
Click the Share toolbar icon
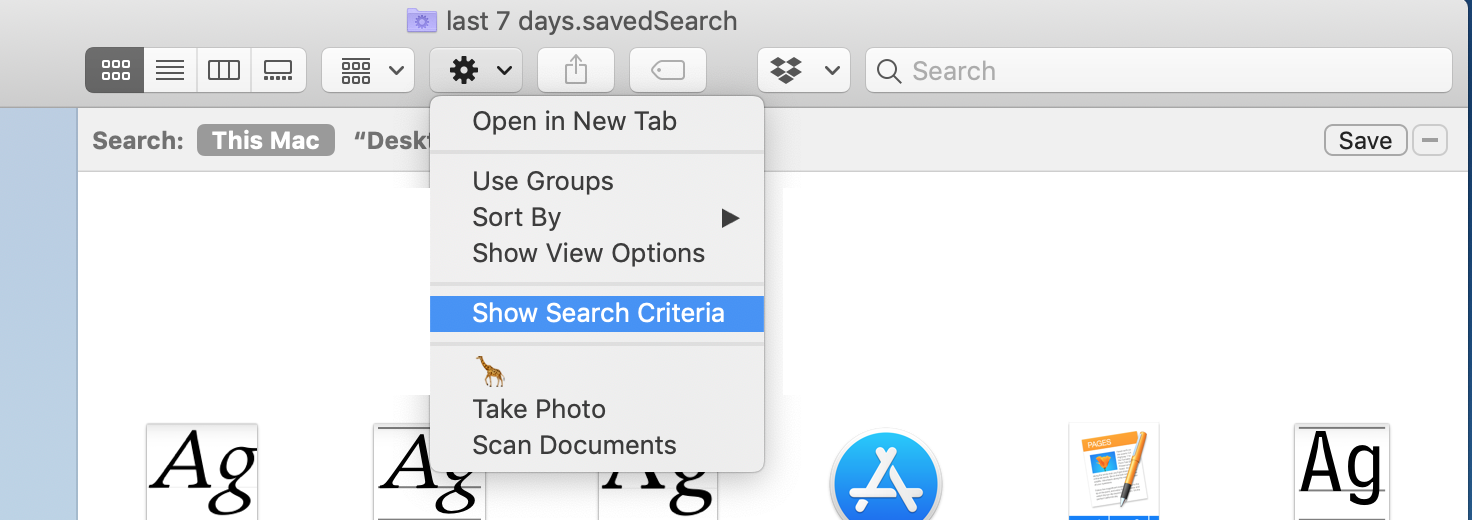576,71
